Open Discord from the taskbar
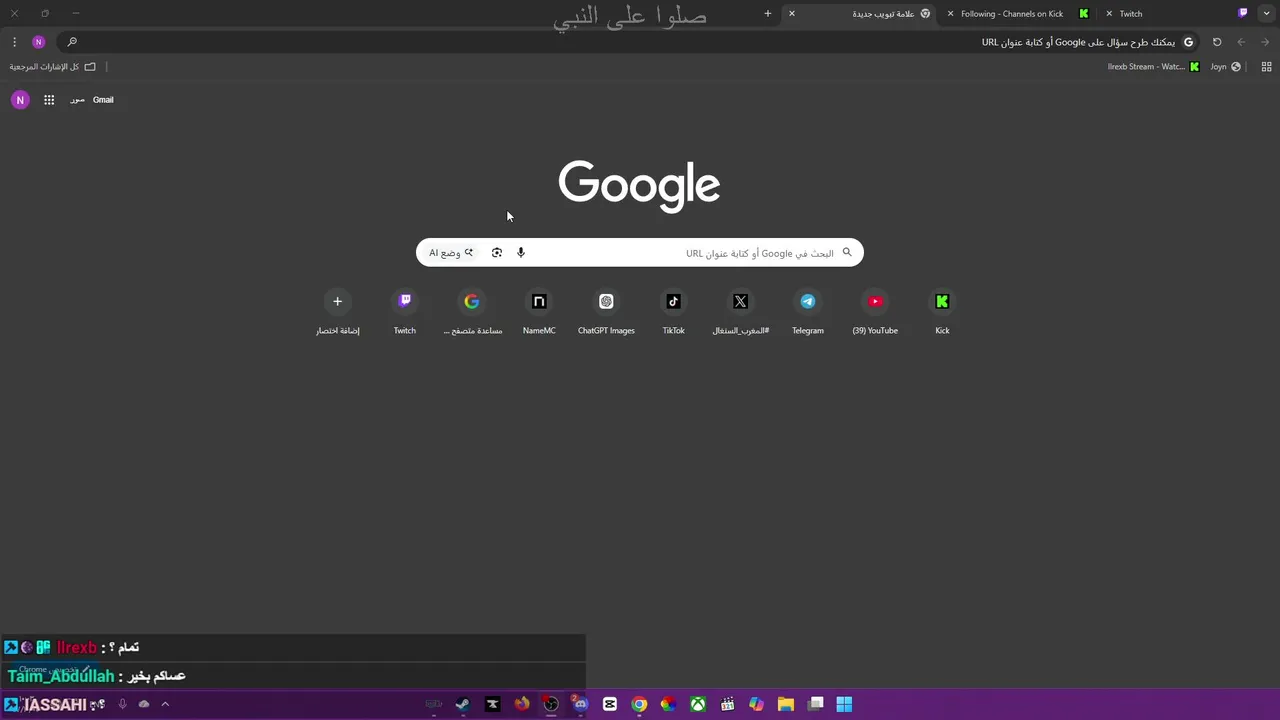Screen dimensions: 1280x720 pyautogui.click(x=580, y=704)
